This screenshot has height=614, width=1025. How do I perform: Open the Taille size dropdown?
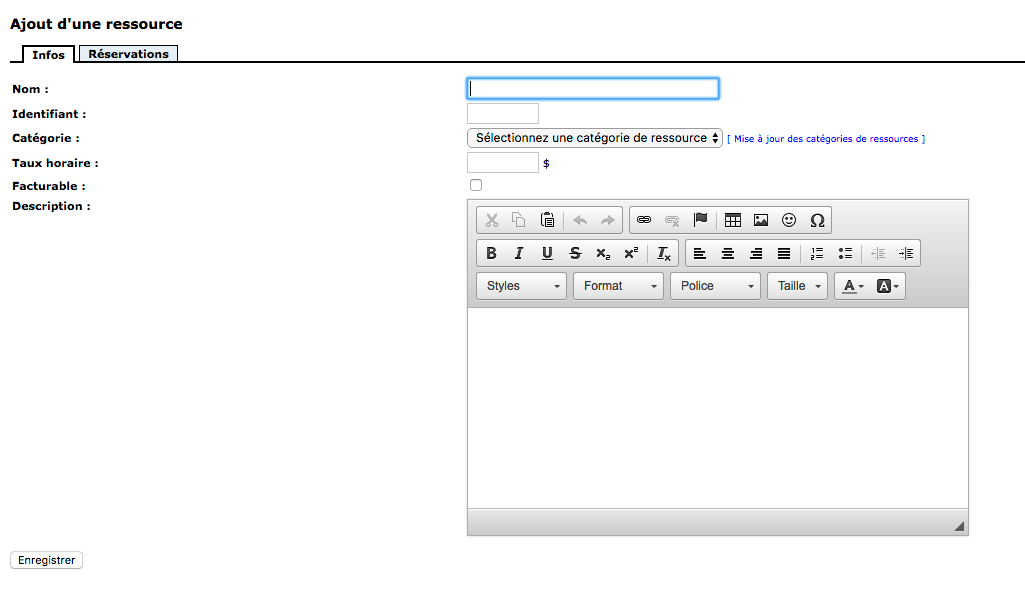coord(797,286)
